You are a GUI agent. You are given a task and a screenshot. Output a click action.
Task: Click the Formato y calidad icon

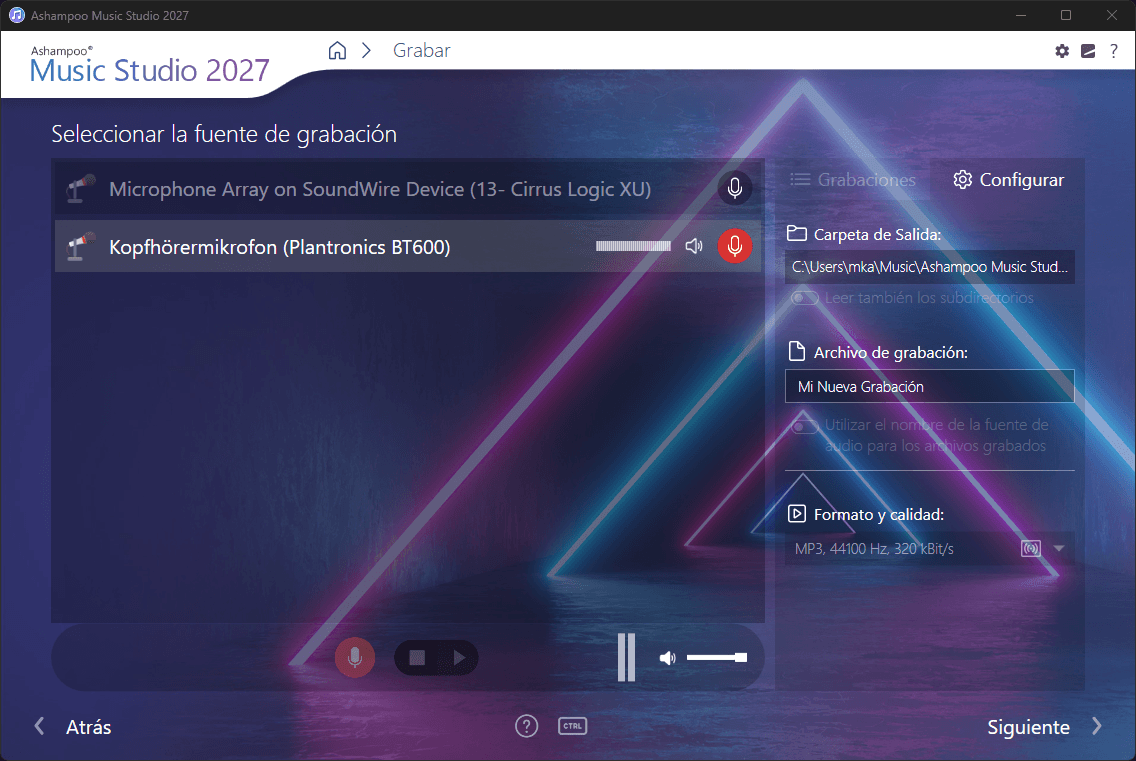pos(796,514)
